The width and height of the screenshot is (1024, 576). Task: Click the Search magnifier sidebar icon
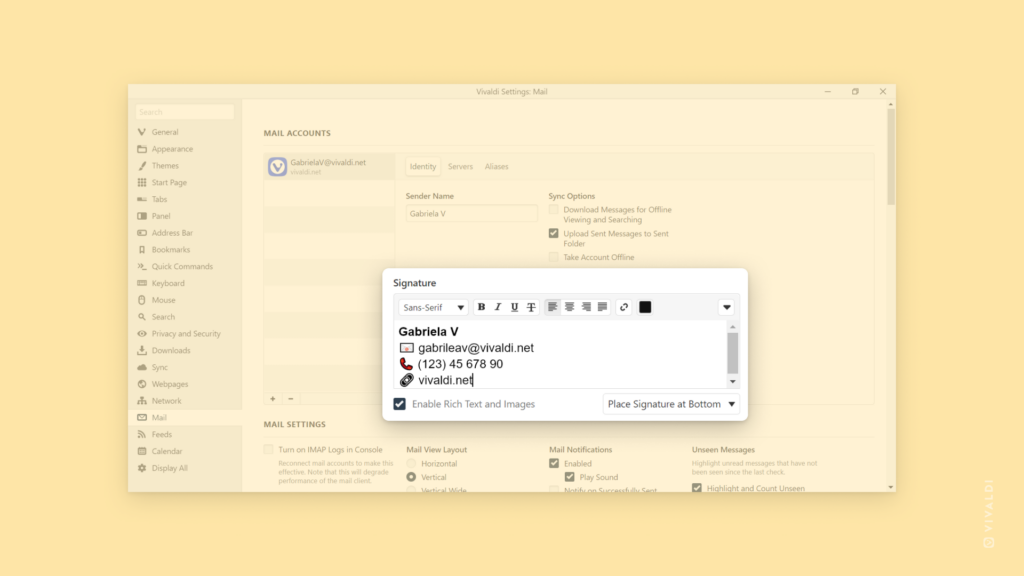(142, 317)
